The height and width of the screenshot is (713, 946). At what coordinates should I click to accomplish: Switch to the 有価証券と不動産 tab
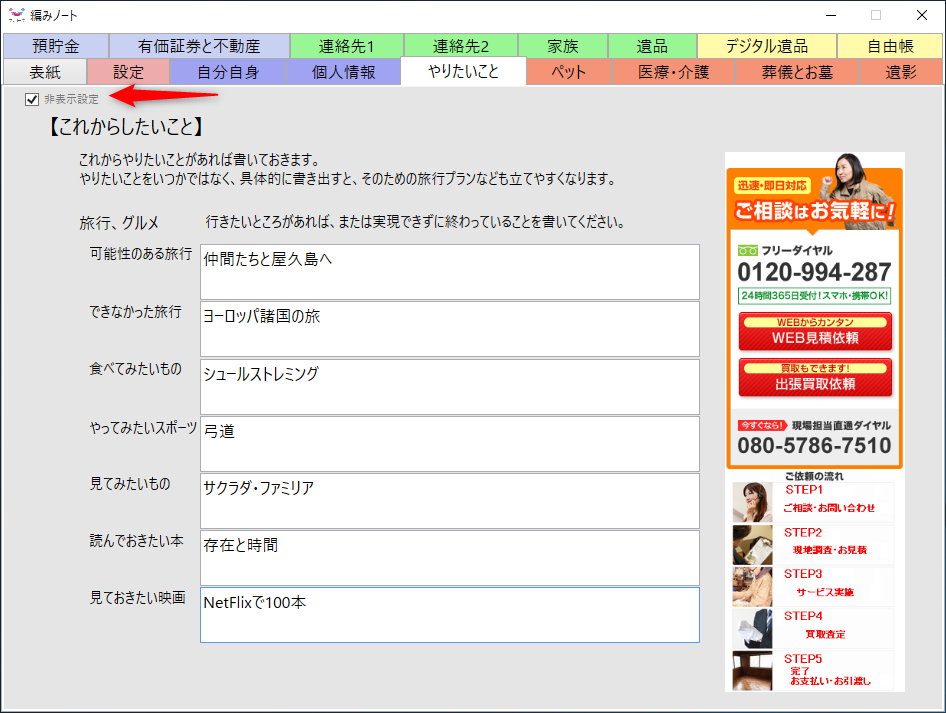(x=200, y=45)
